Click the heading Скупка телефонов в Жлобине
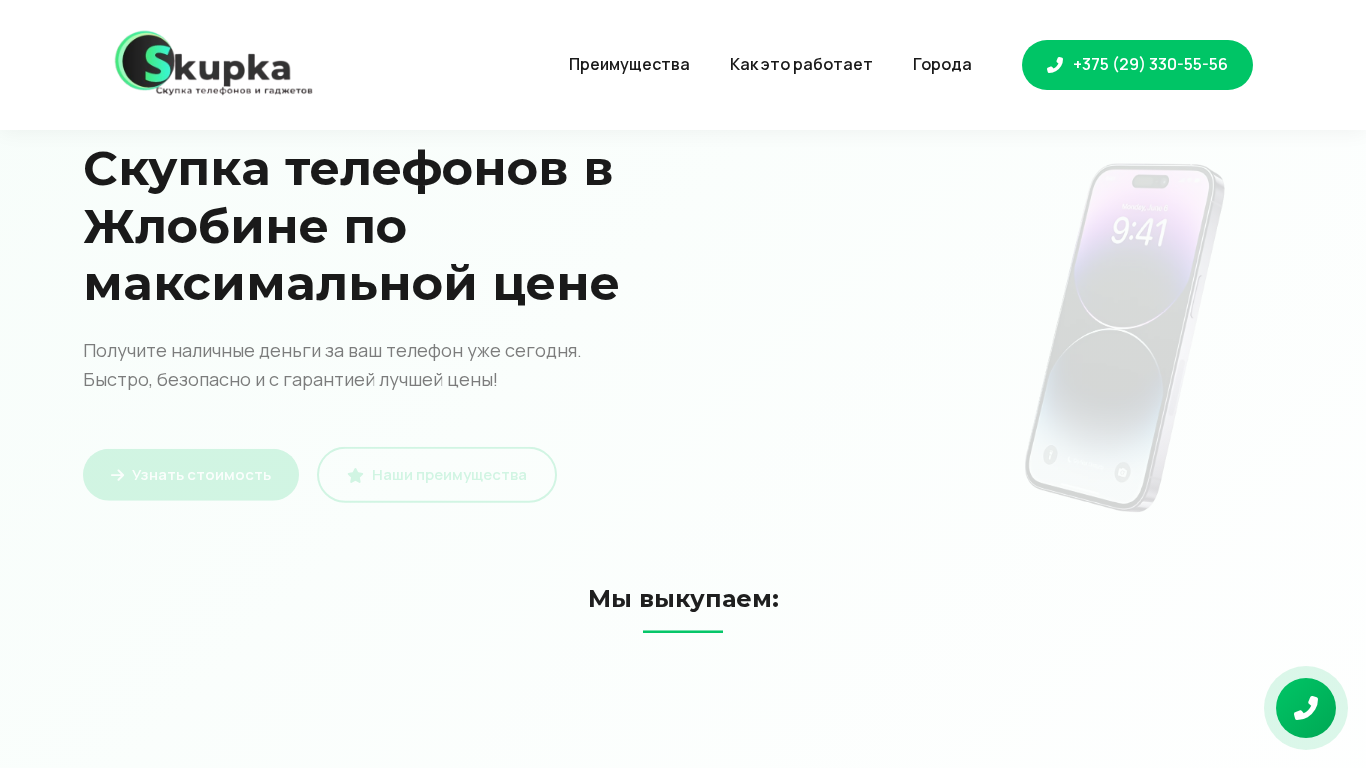 tap(351, 226)
